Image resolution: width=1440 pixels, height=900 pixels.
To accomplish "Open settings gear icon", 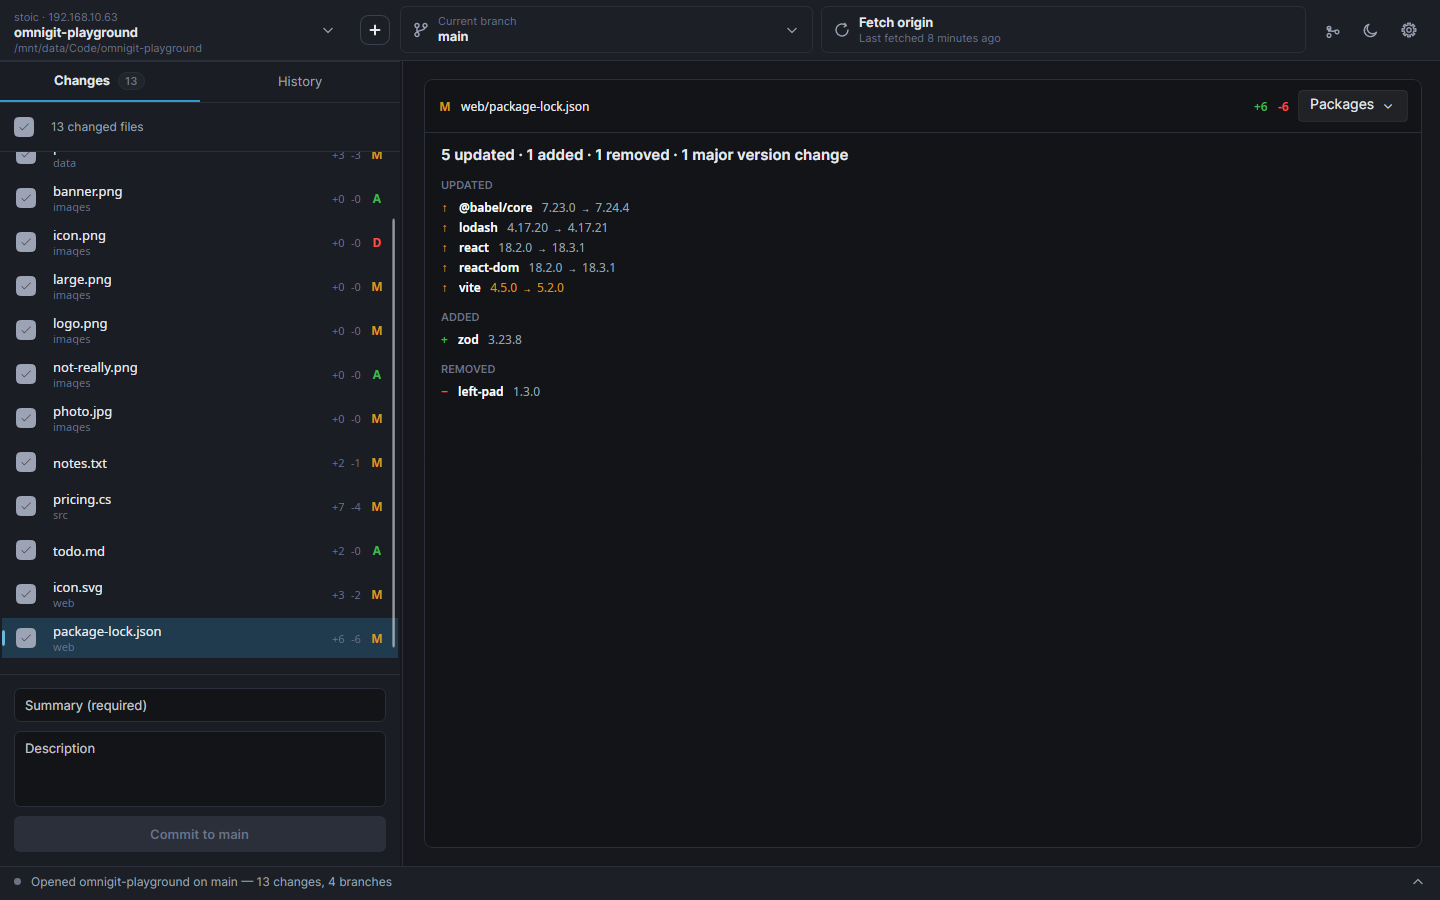I will pyautogui.click(x=1409, y=30).
